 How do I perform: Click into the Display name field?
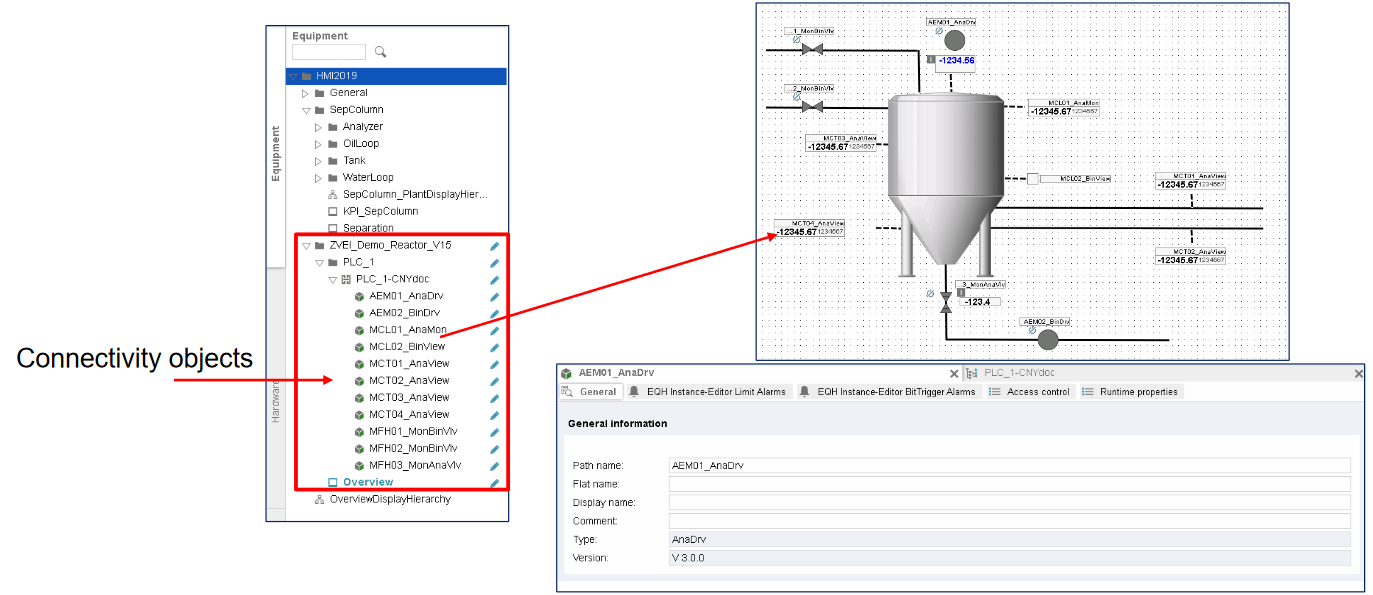tap(1008, 502)
